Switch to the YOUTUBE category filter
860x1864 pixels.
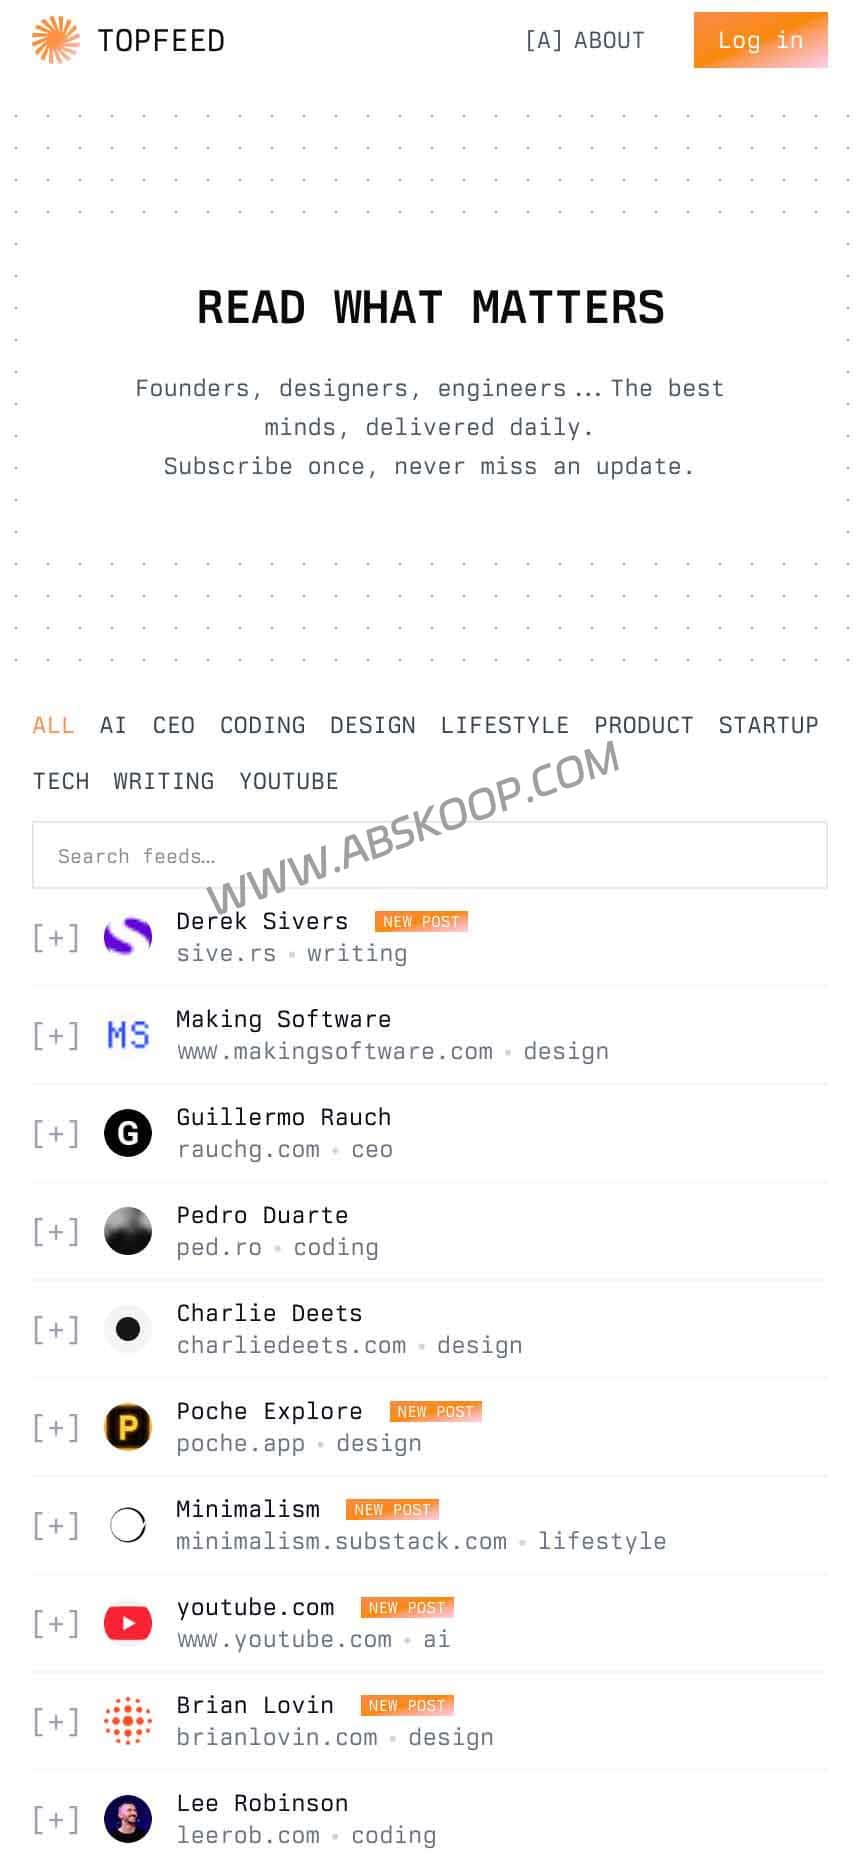[289, 781]
